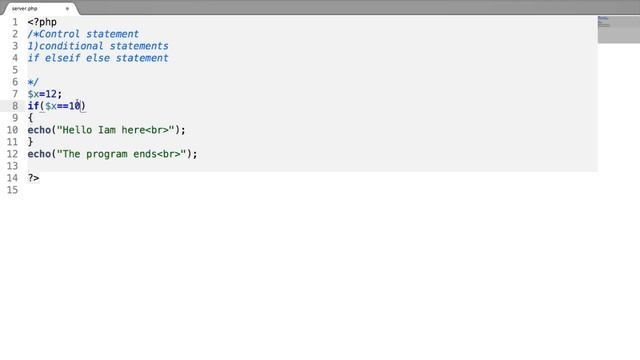The width and height of the screenshot is (640, 360).
Task: Click line number 14 in gutter
Action: [12, 178]
